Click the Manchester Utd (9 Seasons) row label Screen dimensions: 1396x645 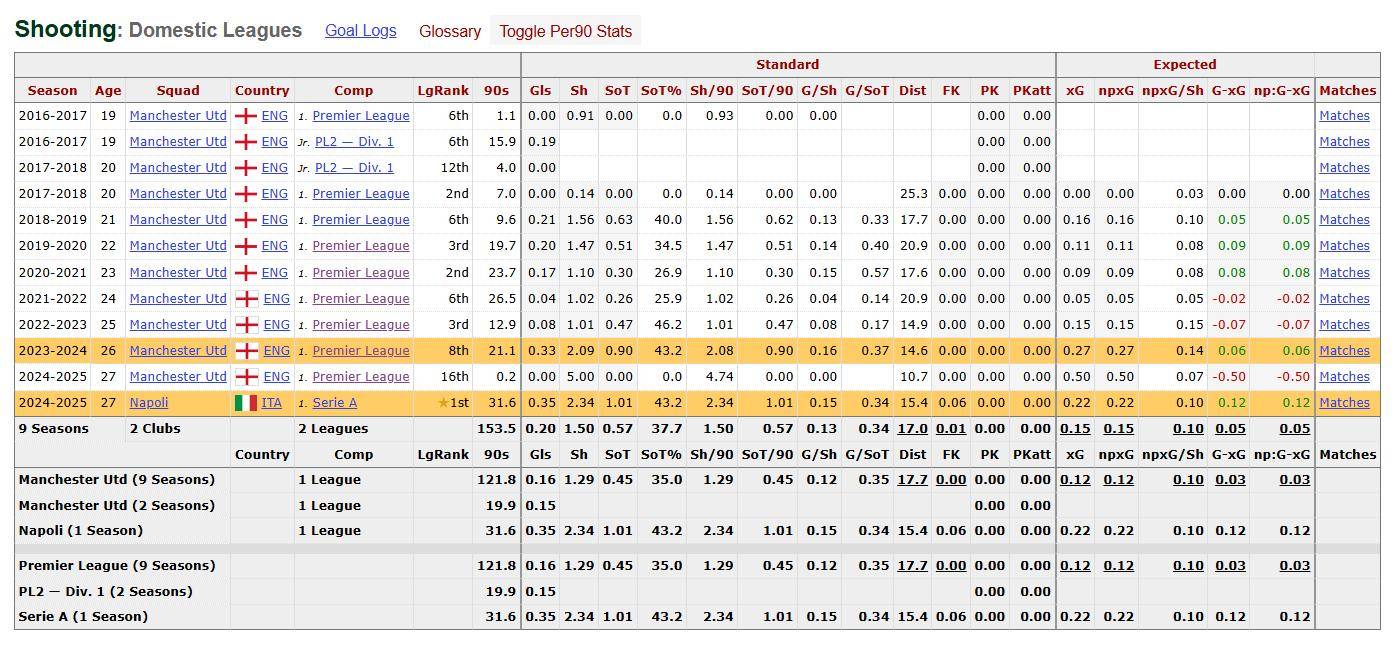117,479
